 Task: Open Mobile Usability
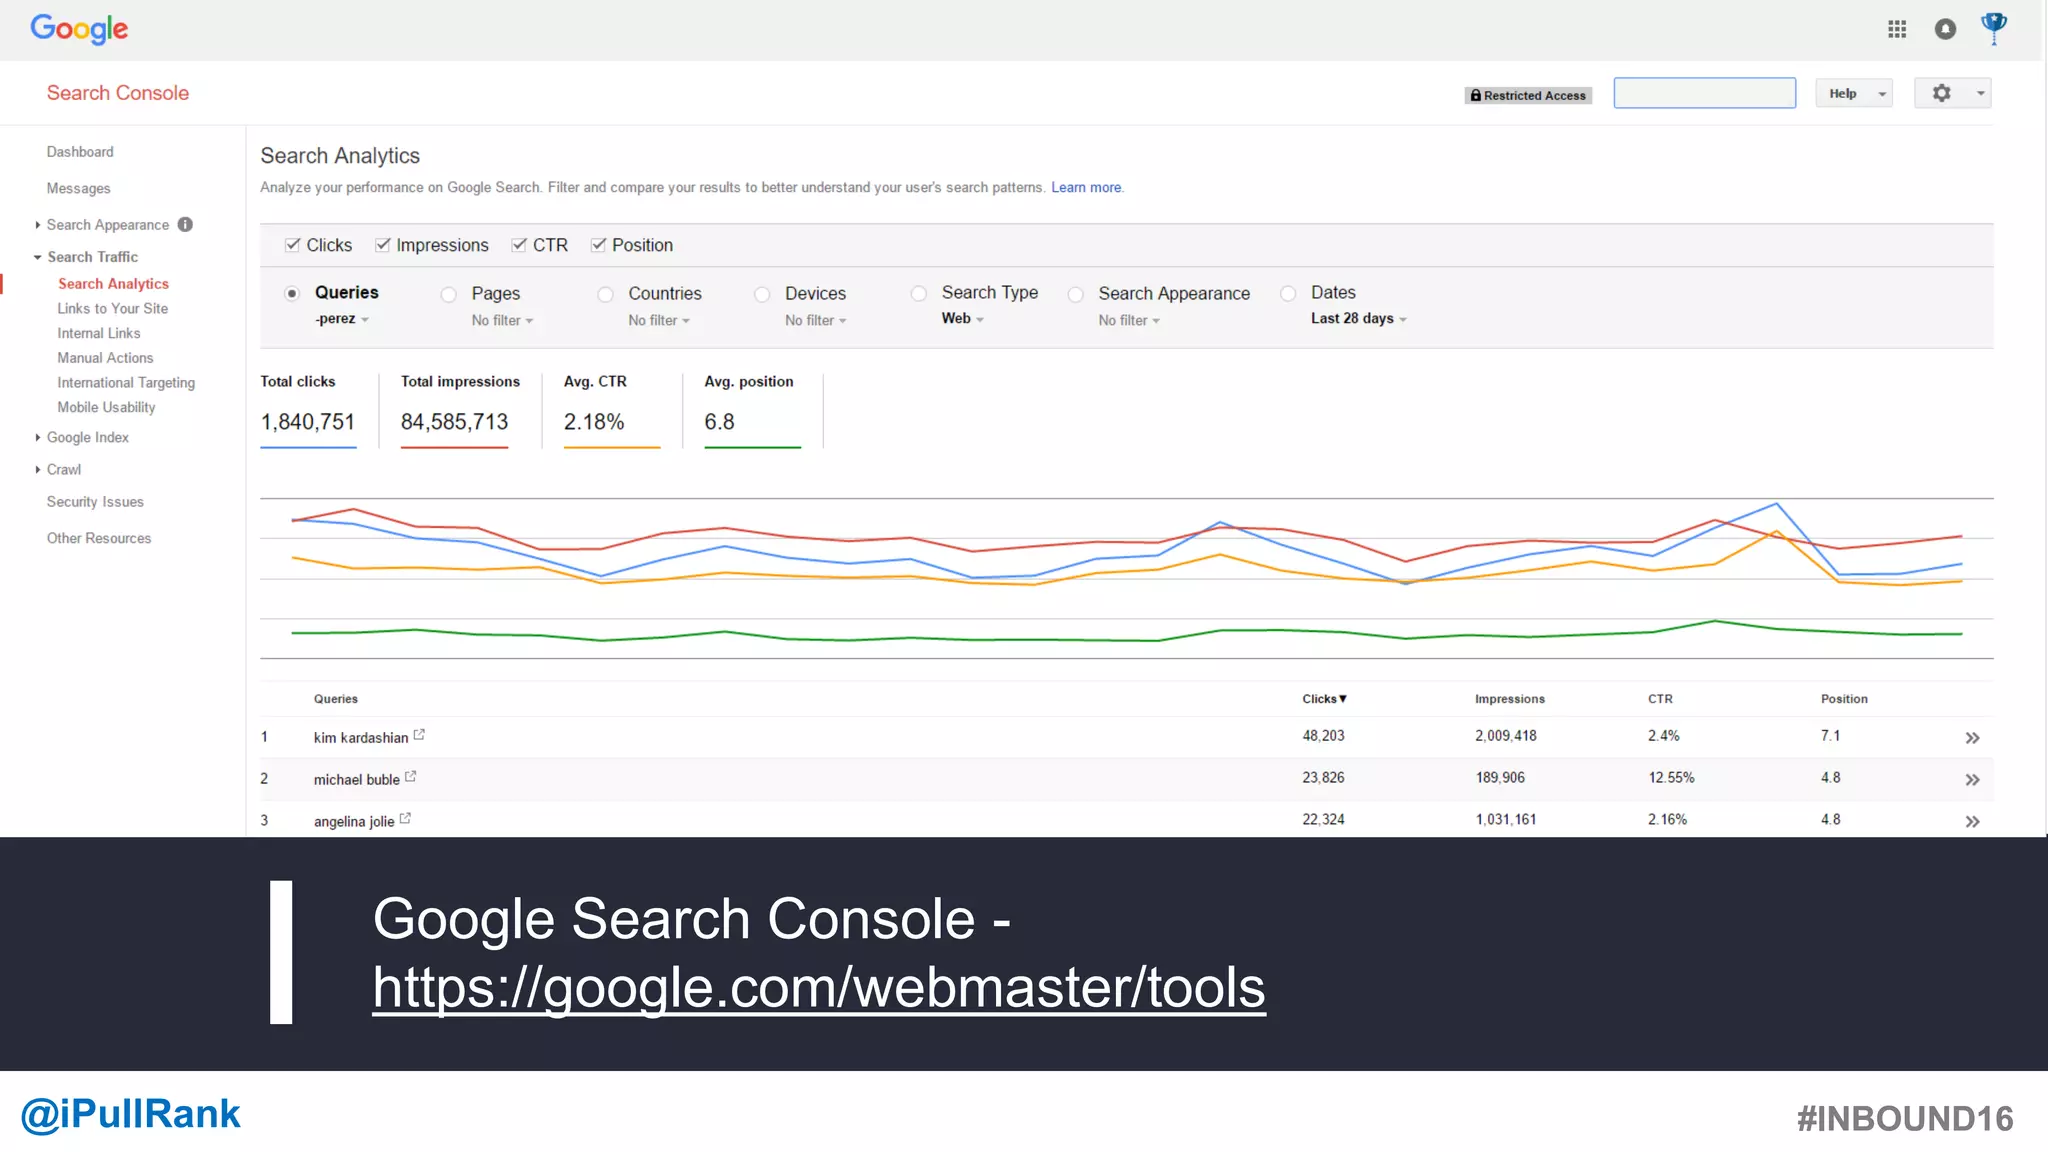[x=106, y=407]
